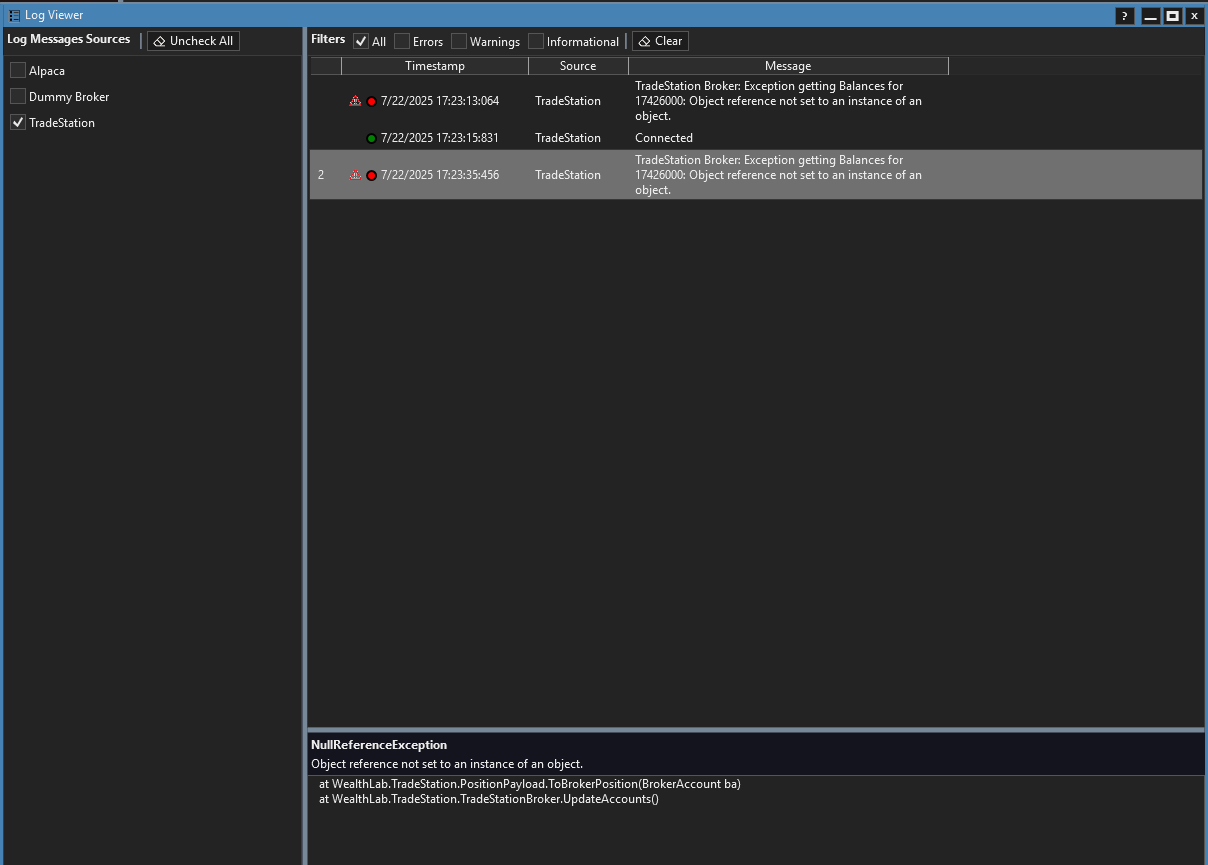Click the Filters label
The width and height of the screenshot is (1208, 865).
[328, 39]
